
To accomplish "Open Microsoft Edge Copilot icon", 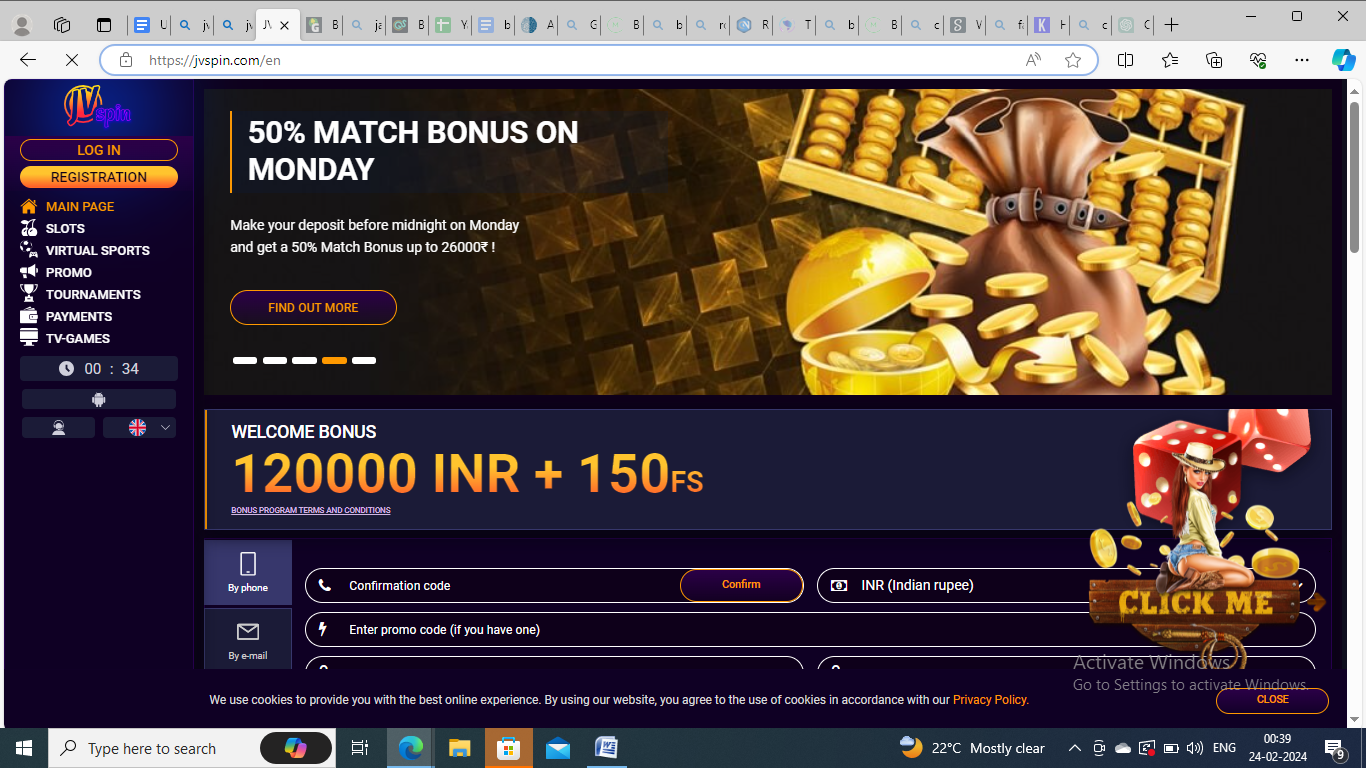I will pos(1343,60).
